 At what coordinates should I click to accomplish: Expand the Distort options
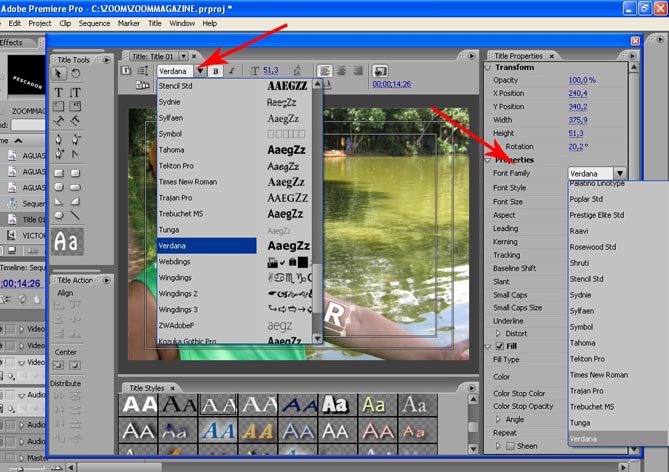(x=500, y=333)
